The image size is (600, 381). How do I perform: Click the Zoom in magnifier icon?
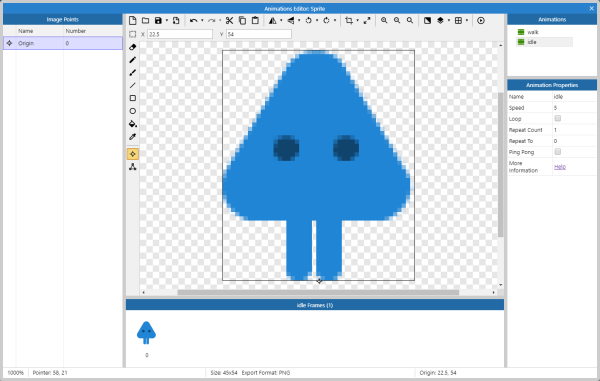click(x=384, y=20)
